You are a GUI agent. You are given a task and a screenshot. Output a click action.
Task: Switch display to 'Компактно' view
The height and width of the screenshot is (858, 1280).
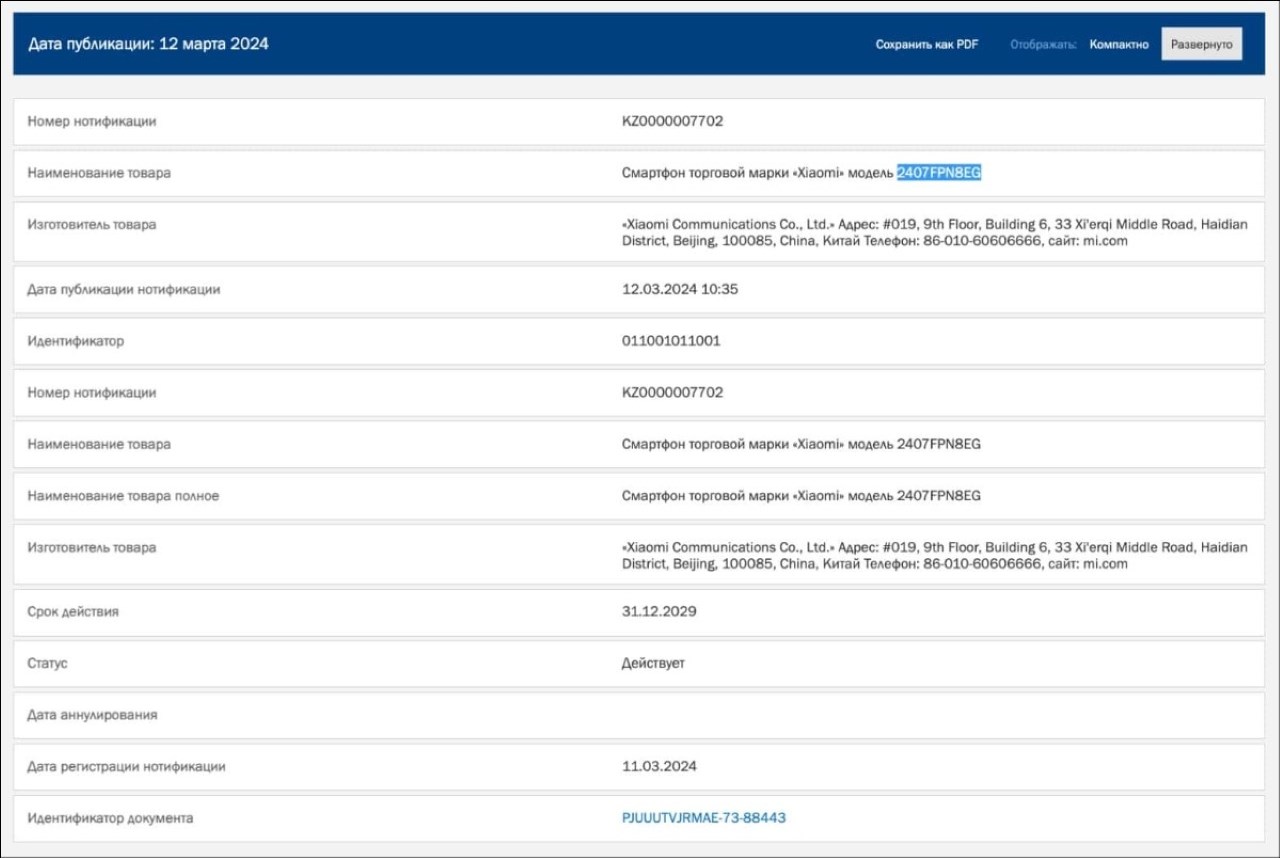(x=1119, y=44)
